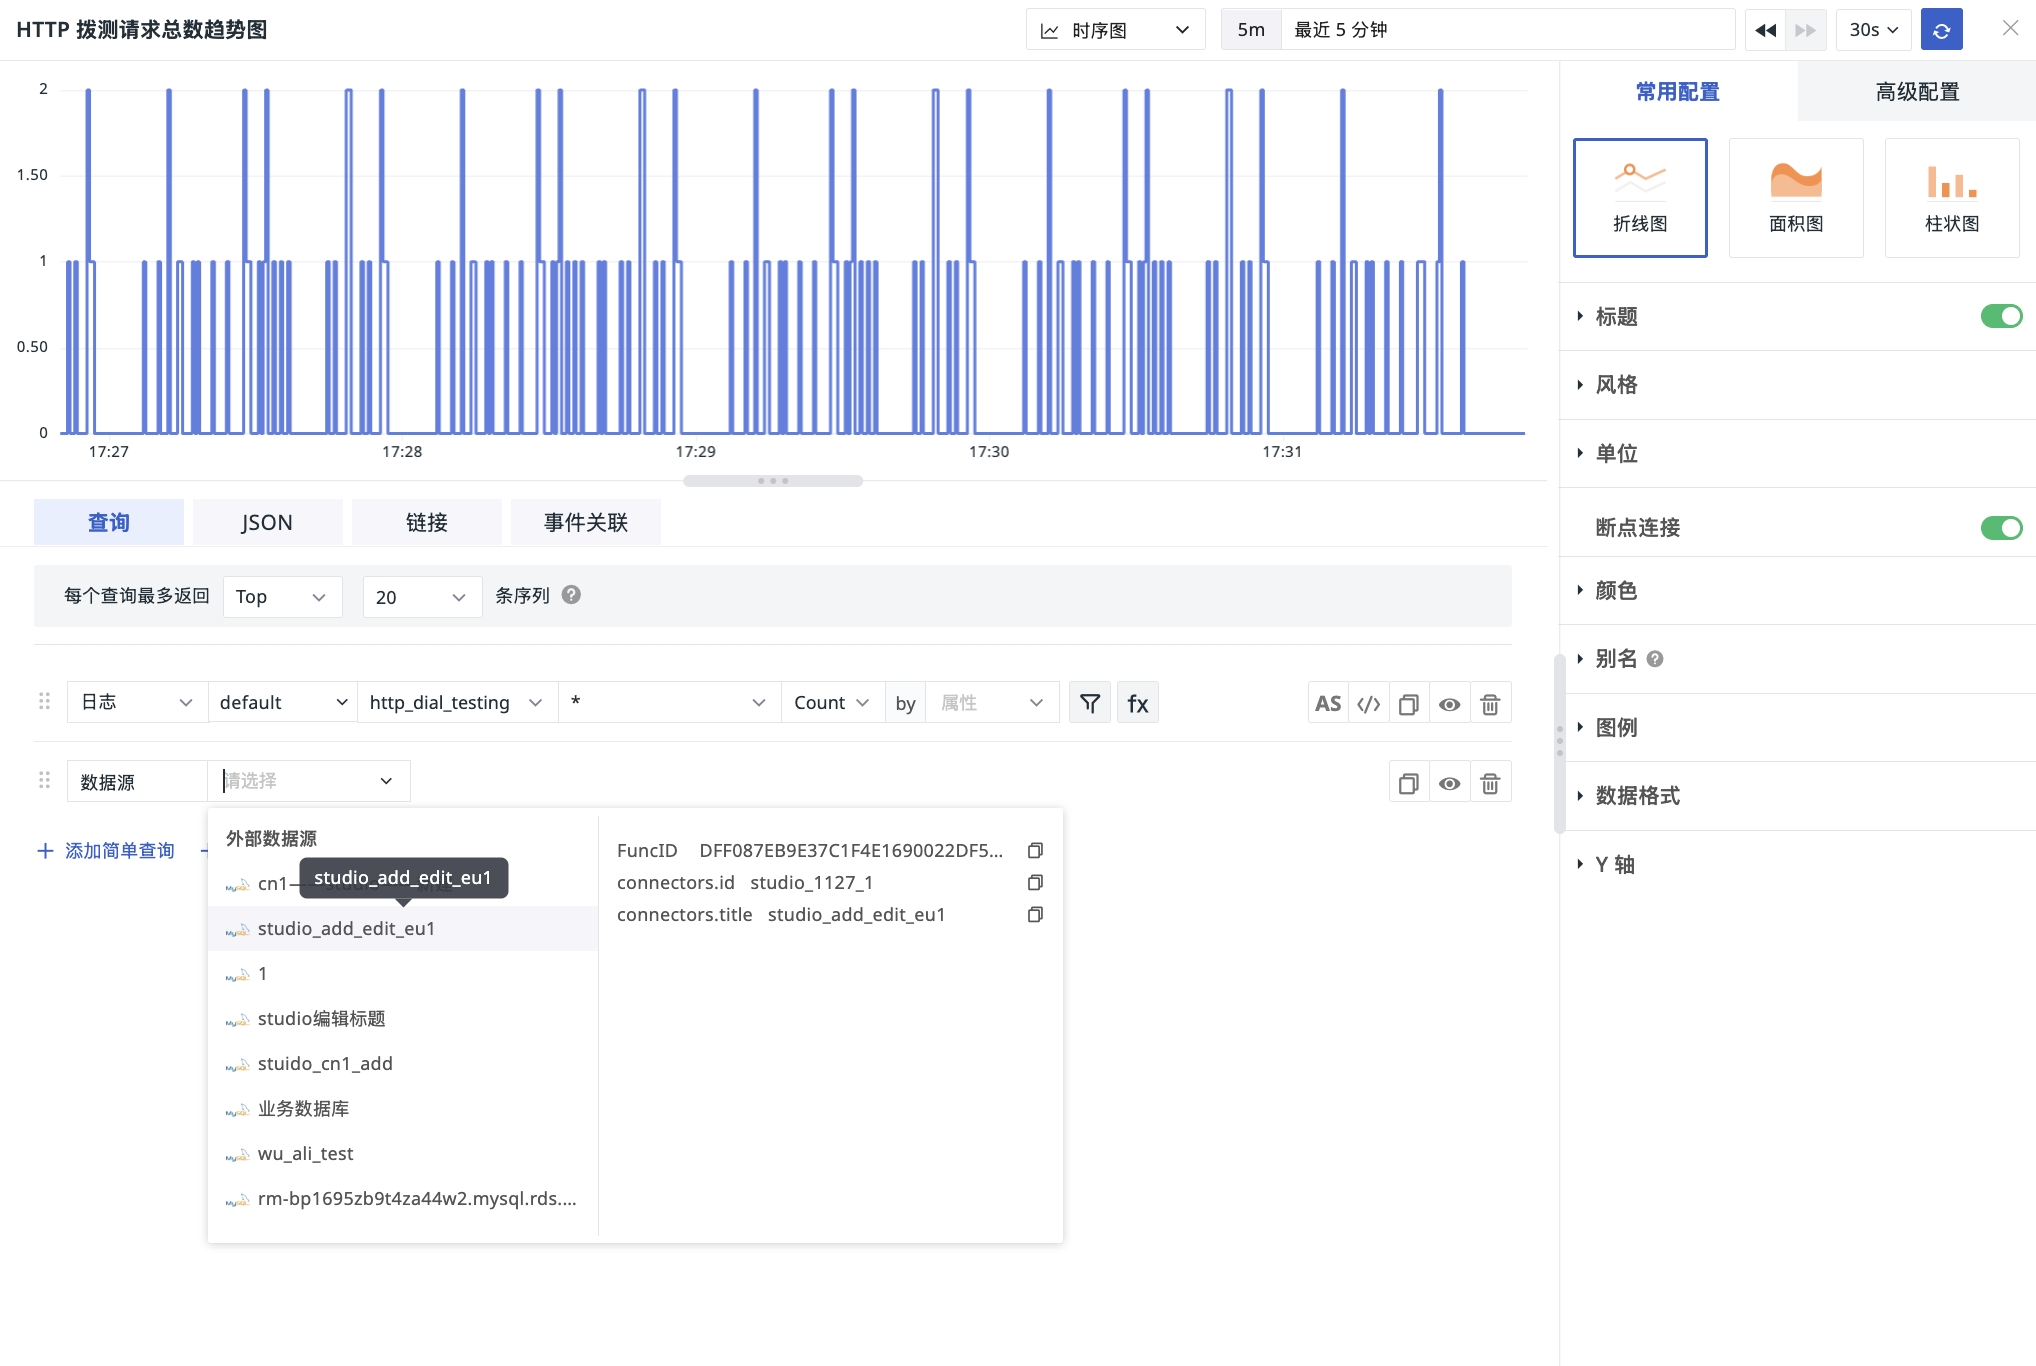The image size is (2036, 1366).
Task: Switch to the 高级配置 tab
Action: pos(1917,92)
